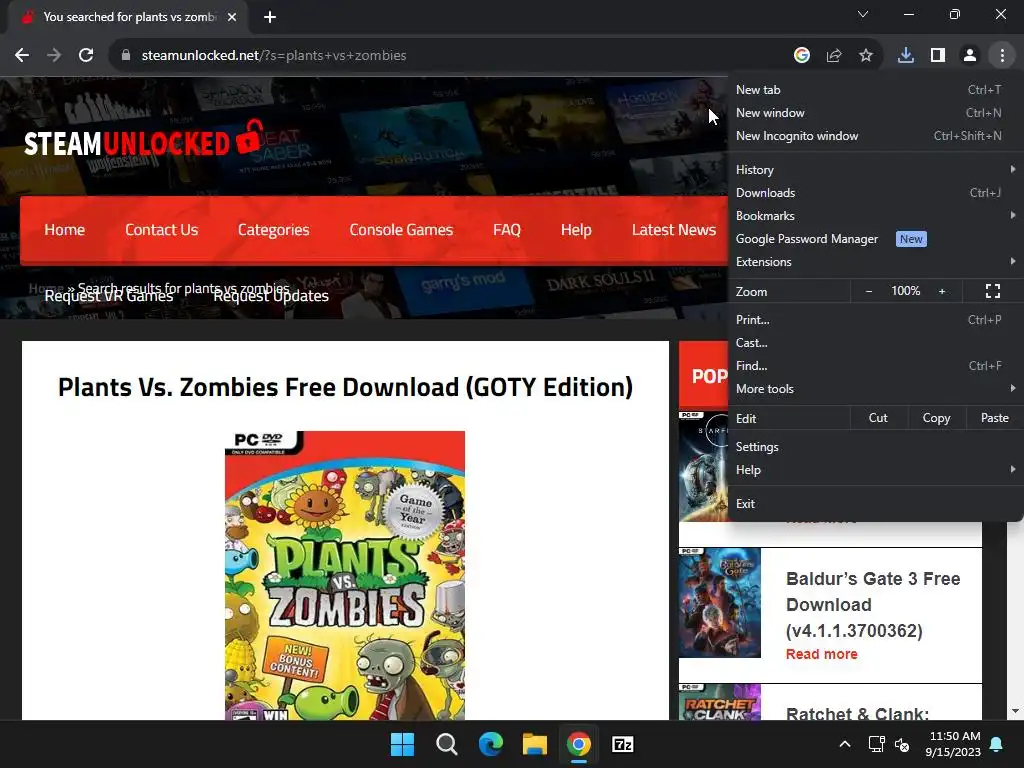This screenshot has height=768, width=1024.
Task: Click the taskbar clock 11:50 AM
Action: coord(953,744)
